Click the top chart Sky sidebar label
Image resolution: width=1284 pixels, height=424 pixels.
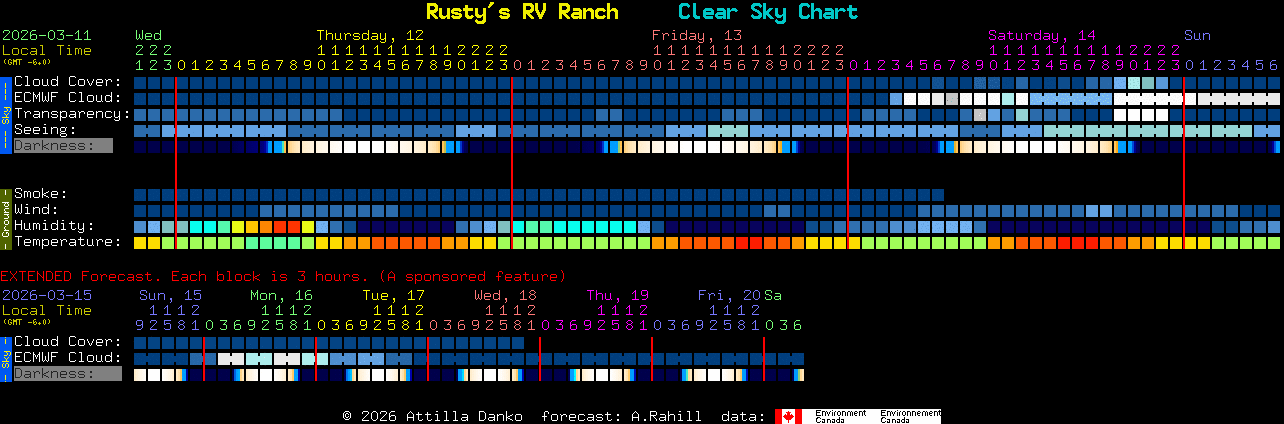pyautogui.click(x=5, y=114)
